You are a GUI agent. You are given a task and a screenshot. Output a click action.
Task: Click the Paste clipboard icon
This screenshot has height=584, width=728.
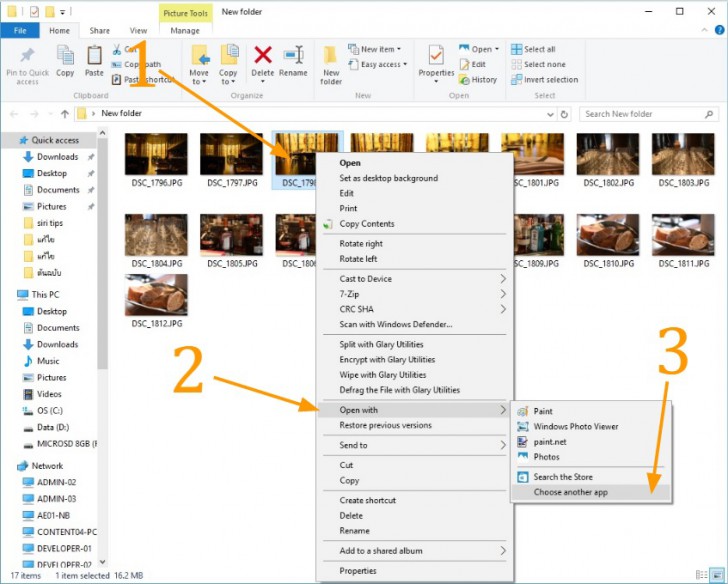(x=94, y=55)
